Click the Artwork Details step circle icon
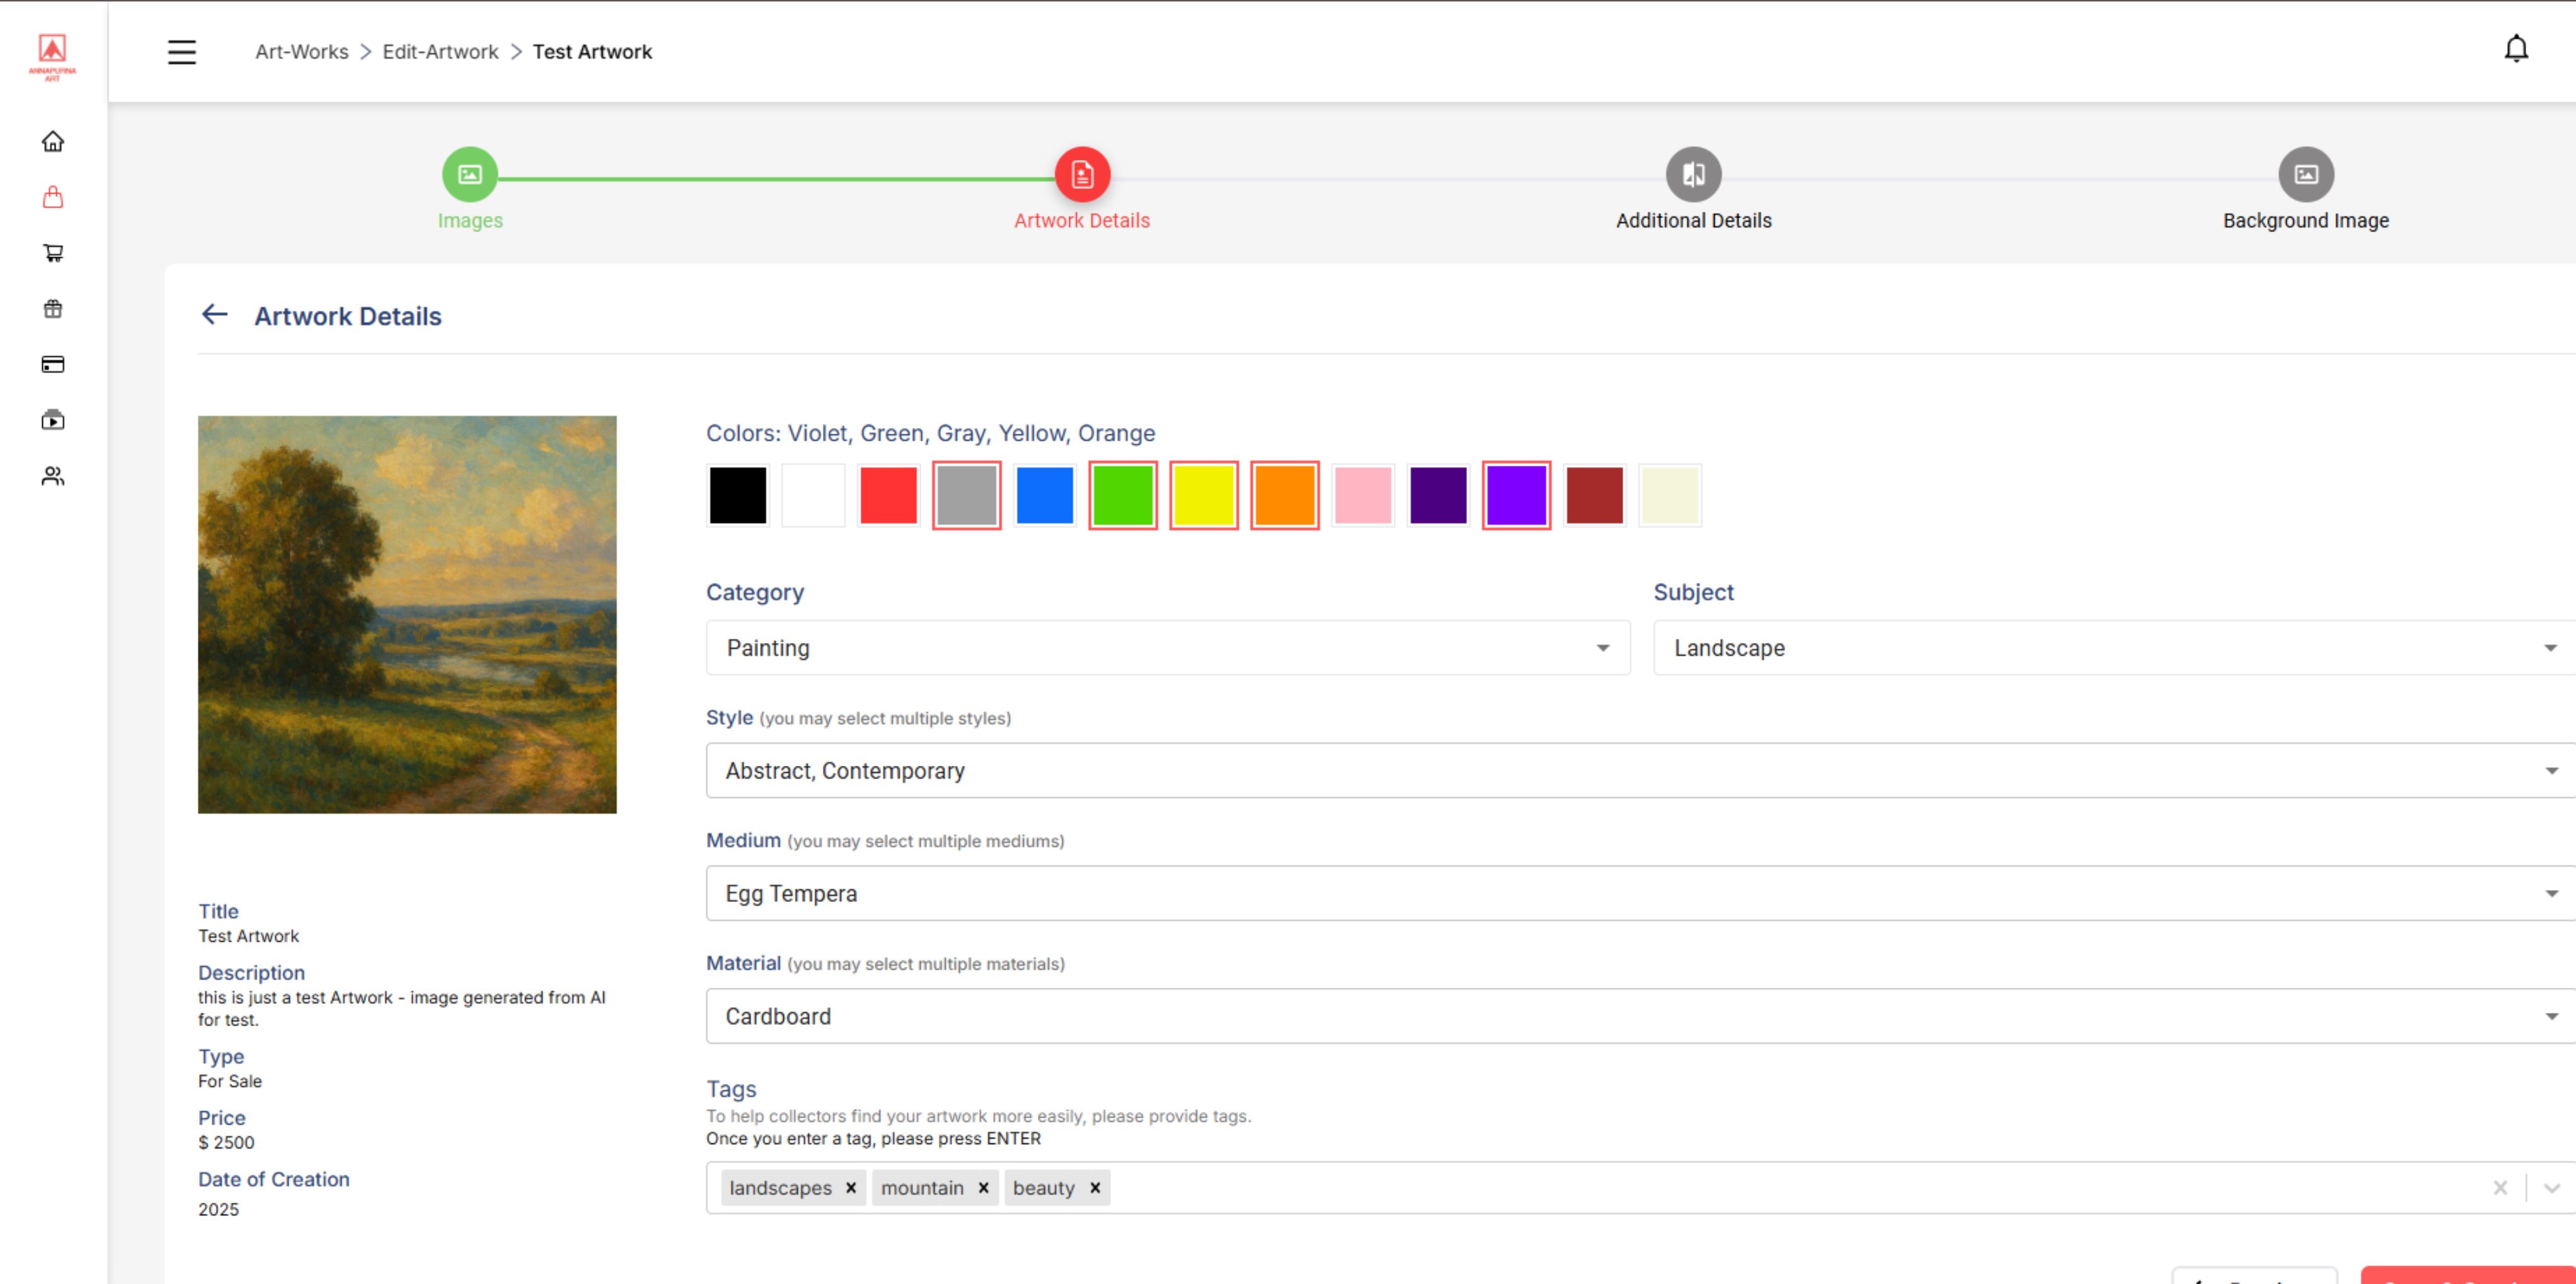 [1082, 175]
